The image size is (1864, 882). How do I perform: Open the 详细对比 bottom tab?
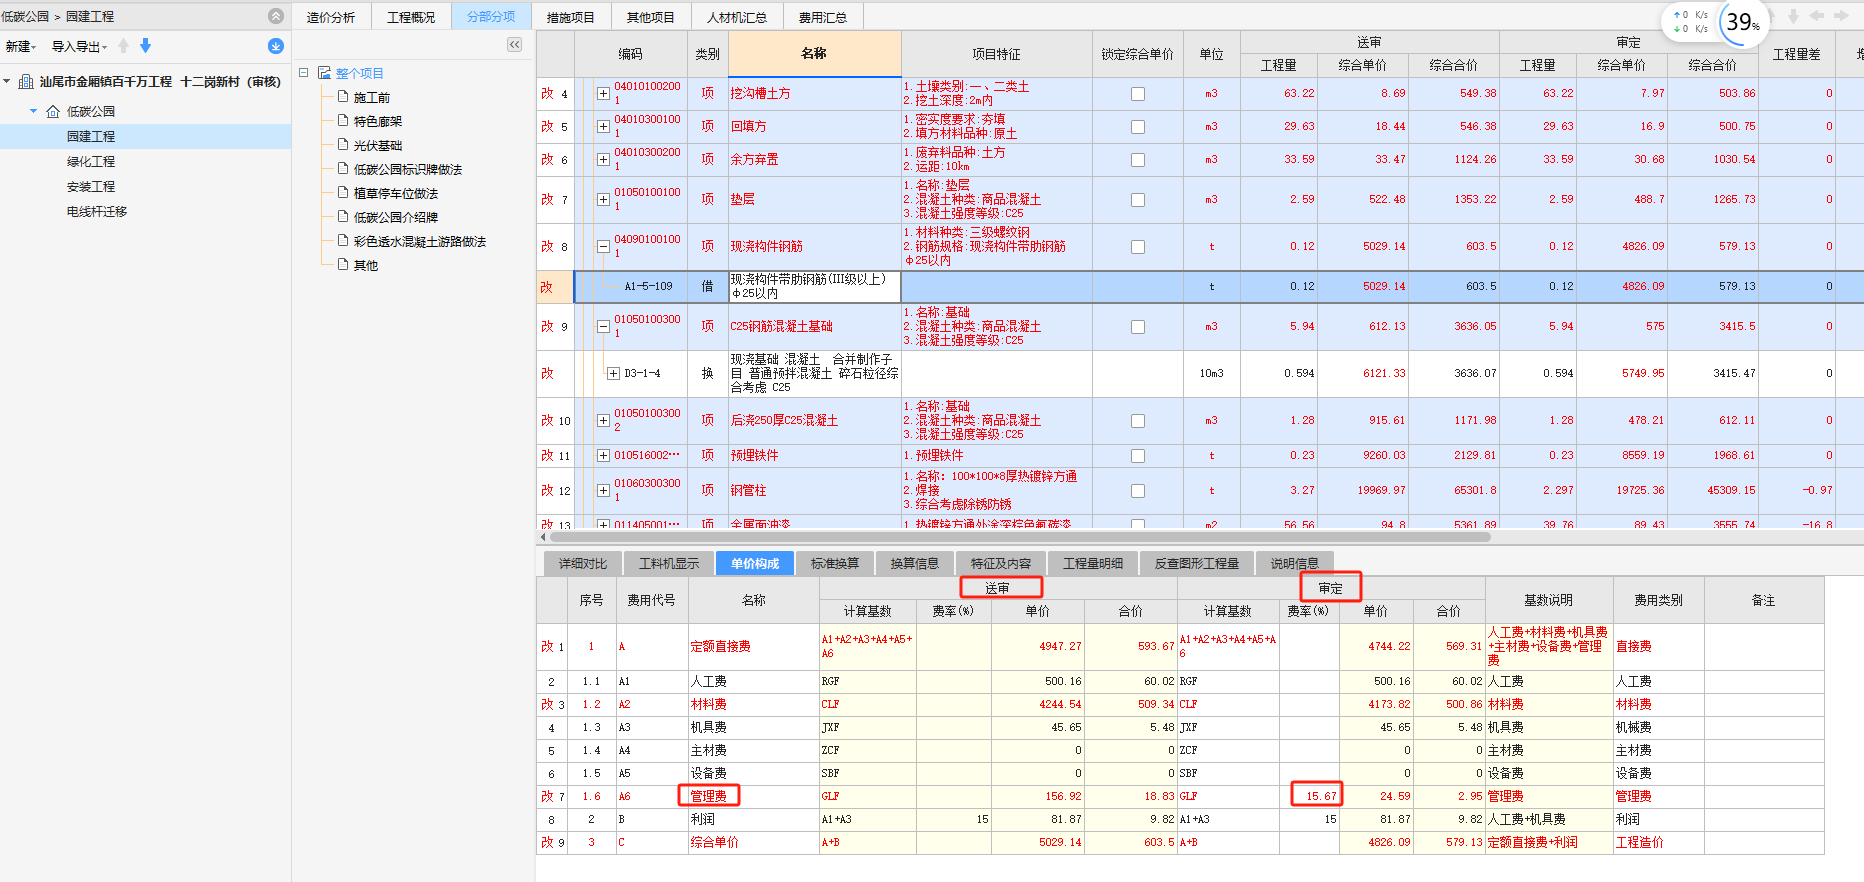coord(583,563)
